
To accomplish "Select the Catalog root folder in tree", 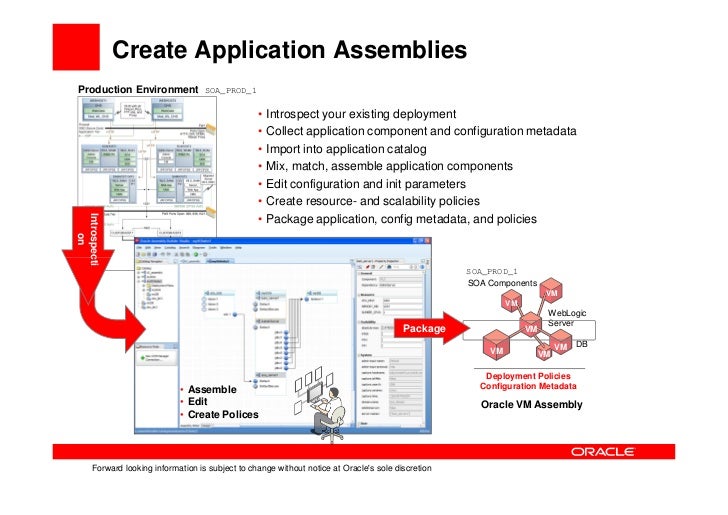I will coord(144,268).
